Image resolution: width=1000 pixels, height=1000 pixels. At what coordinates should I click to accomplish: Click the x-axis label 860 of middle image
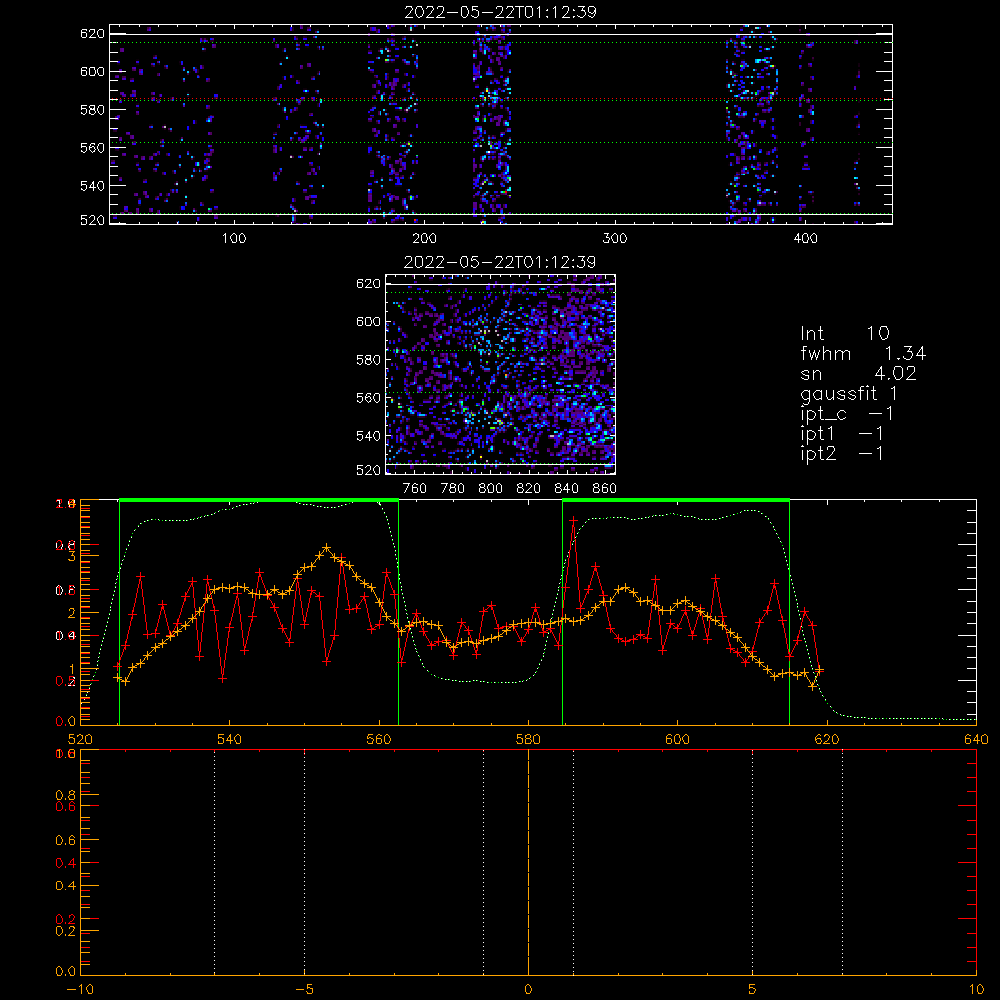point(605,489)
